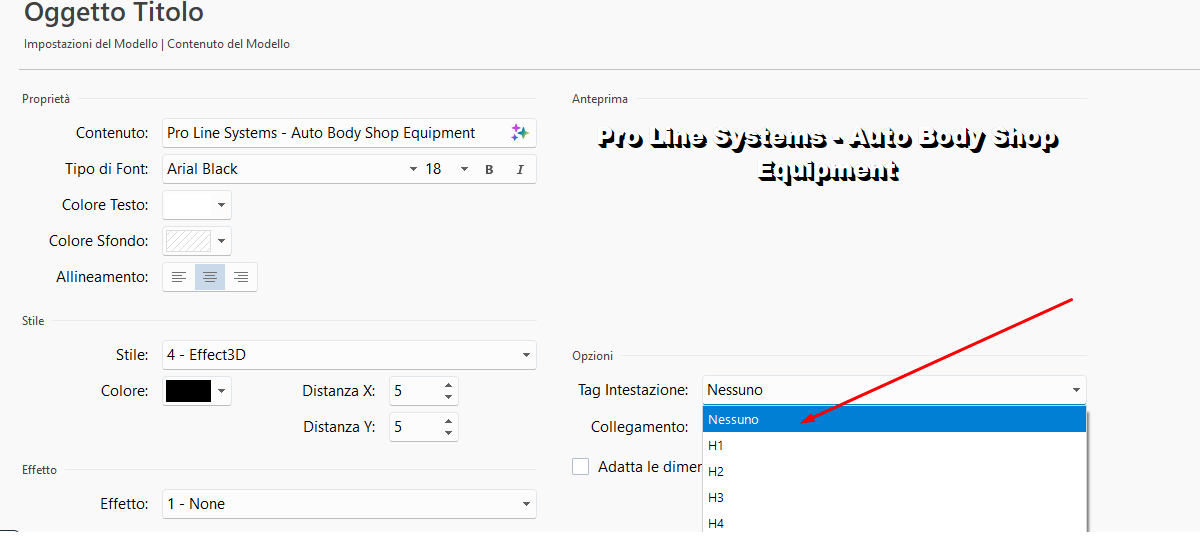
Task: Select H1 from heading tag list
Action: (x=716, y=446)
